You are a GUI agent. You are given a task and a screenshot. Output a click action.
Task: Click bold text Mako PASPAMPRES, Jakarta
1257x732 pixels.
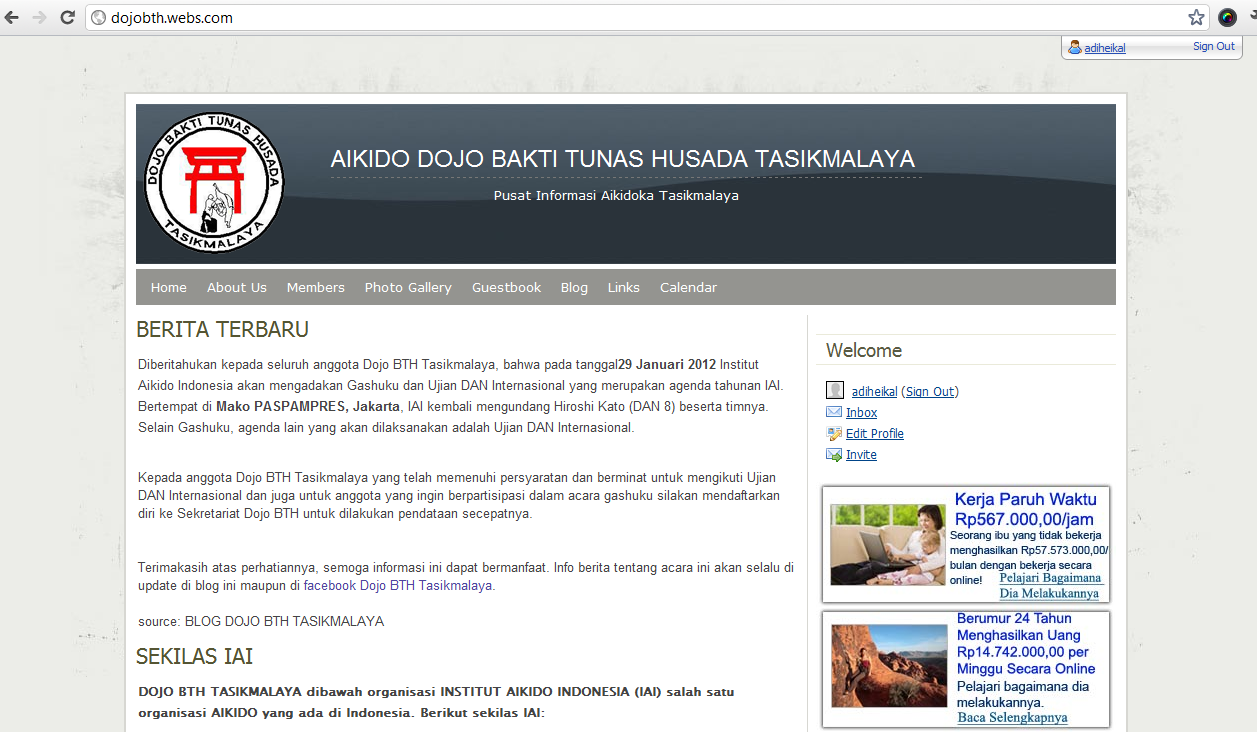pyautogui.click(x=308, y=407)
